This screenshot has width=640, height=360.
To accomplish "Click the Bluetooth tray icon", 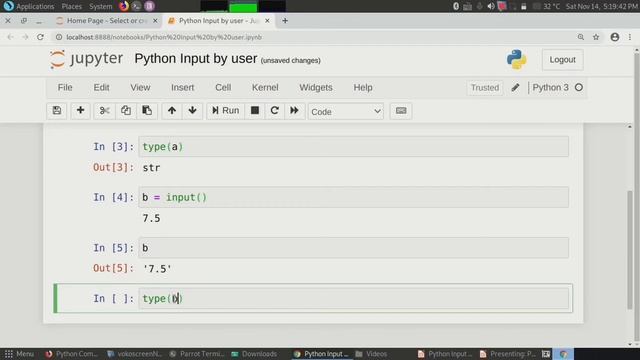I will [456, 6].
